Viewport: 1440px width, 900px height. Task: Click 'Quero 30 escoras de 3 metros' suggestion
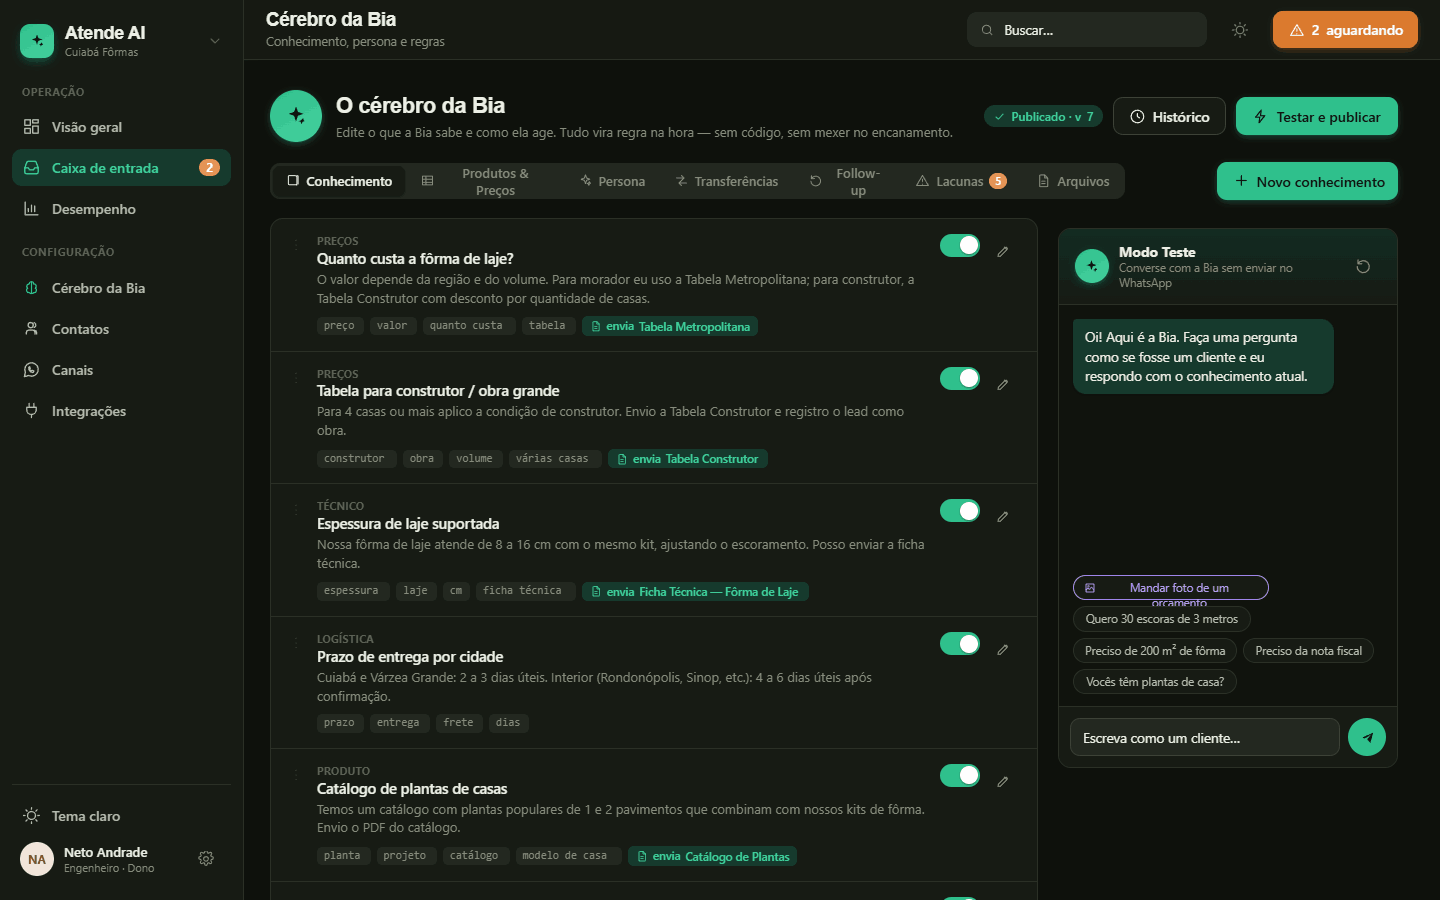(1162, 619)
